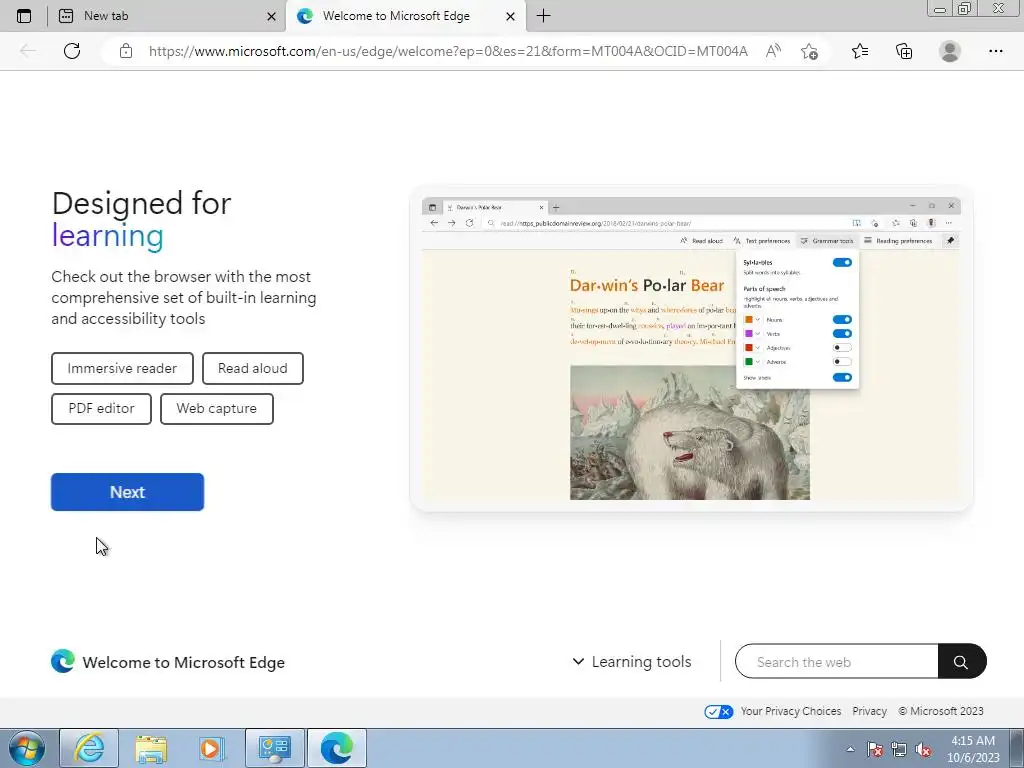The height and width of the screenshot is (768, 1024).
Task: Open the profile avatar icon
Action: tap(950, 51)
